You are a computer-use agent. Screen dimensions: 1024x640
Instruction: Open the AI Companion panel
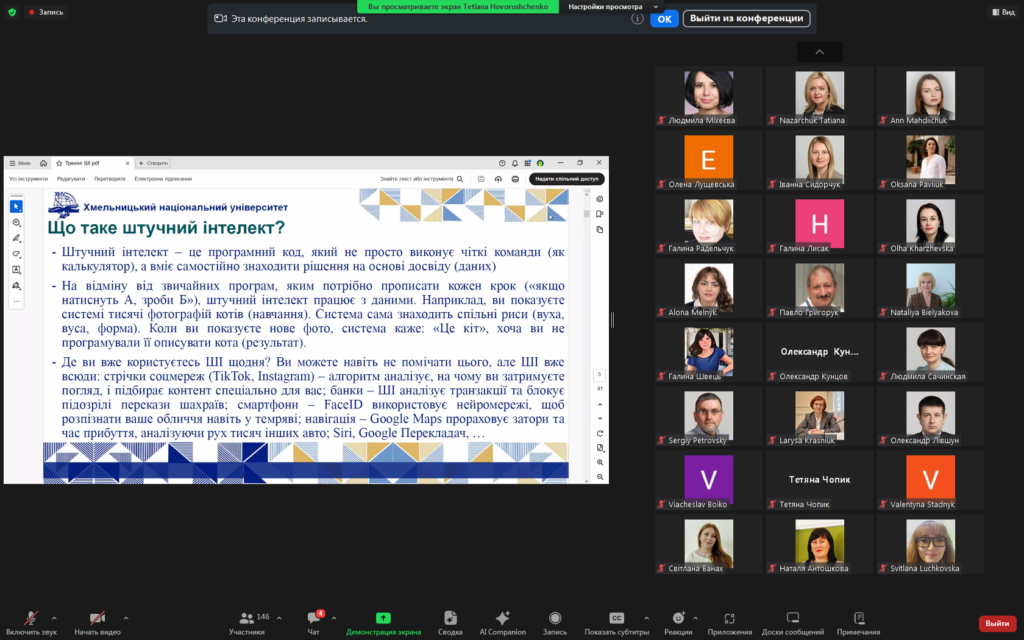pos(502,622)
